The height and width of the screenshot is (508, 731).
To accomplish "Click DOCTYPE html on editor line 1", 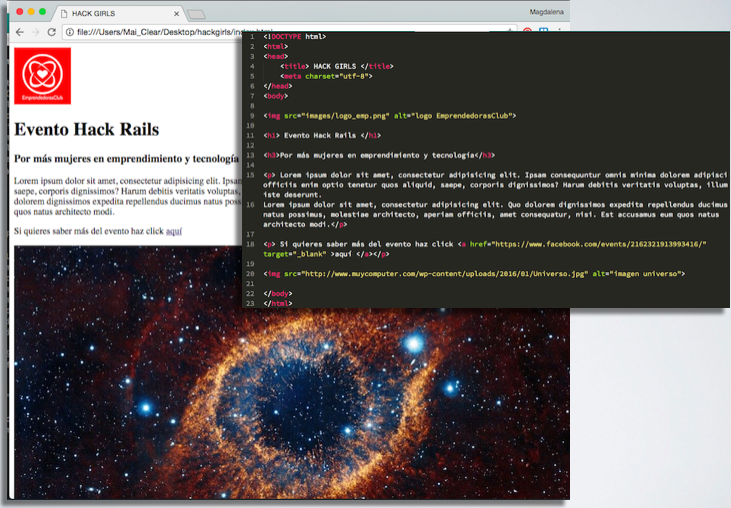I will point(295,36).
